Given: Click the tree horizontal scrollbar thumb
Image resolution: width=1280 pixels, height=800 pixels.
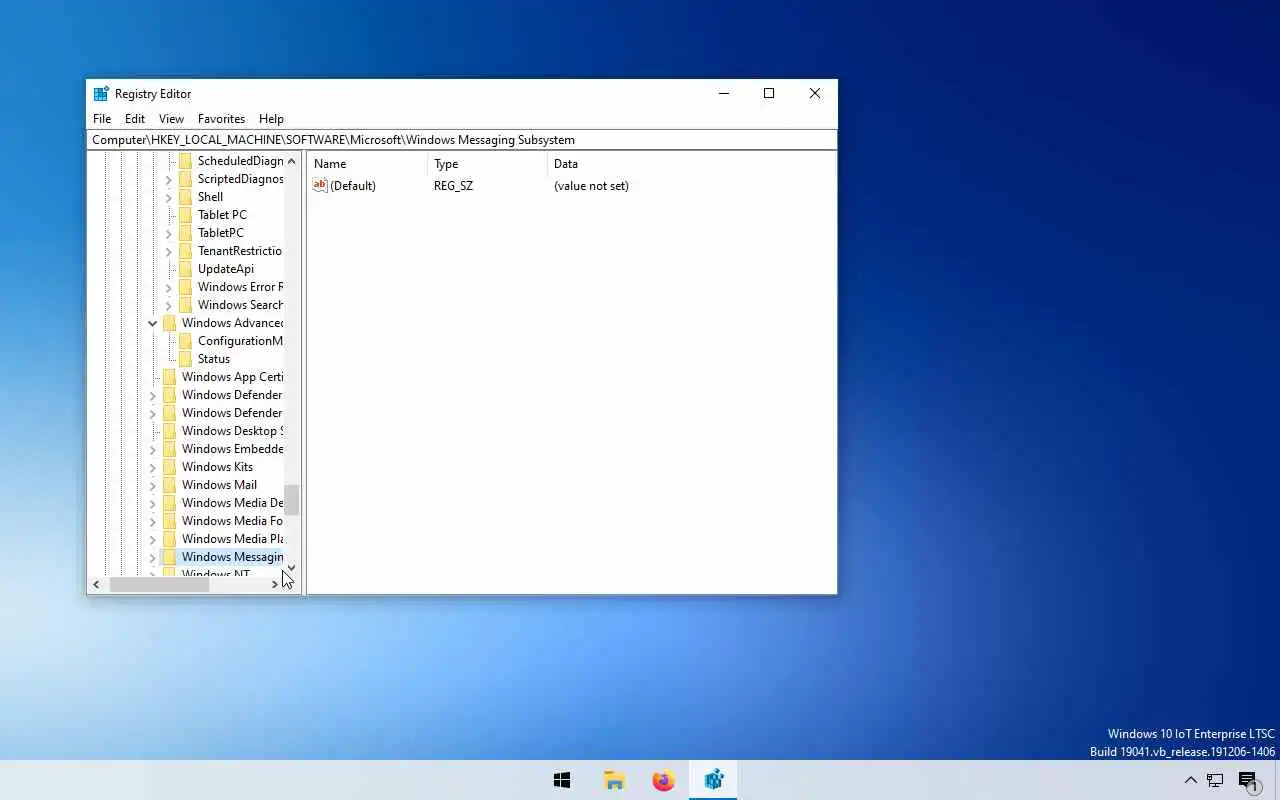Looking at the screenshot, I should pyautogui.click(x=159, y=585).
